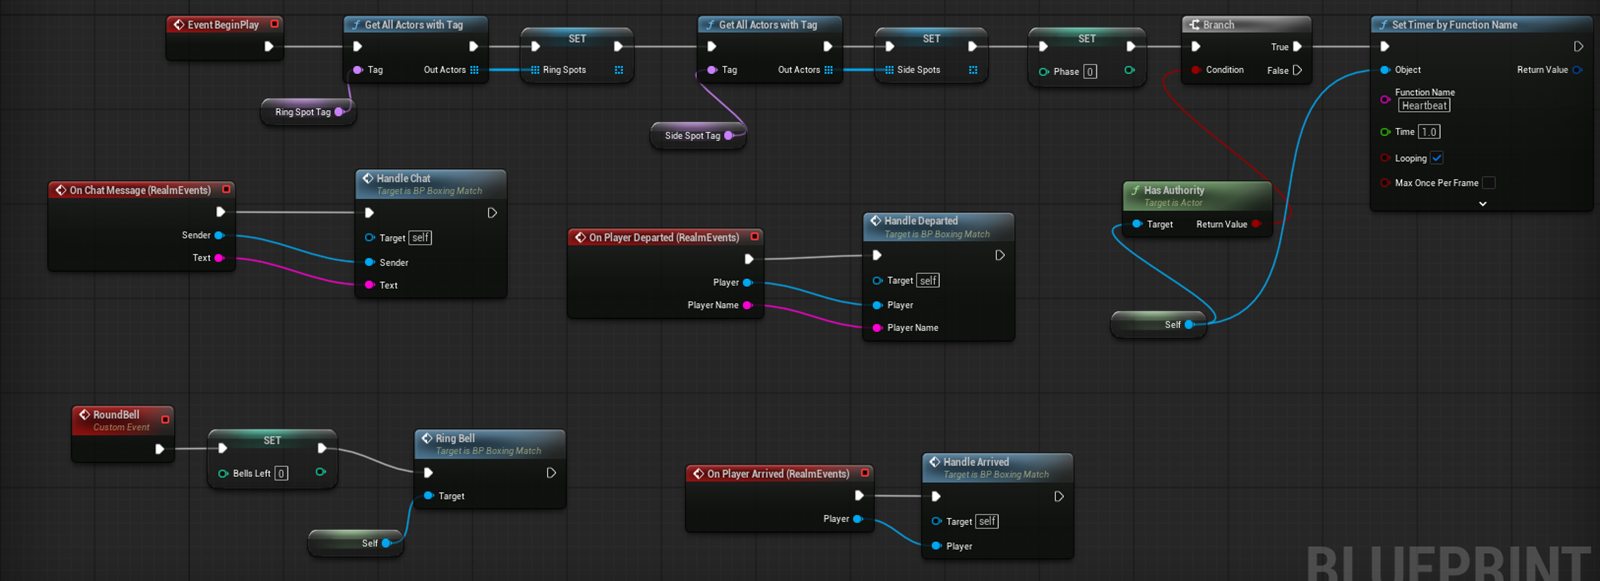Click the Phase SET node output pin
1600x581 pixels.
[1129, 70]
